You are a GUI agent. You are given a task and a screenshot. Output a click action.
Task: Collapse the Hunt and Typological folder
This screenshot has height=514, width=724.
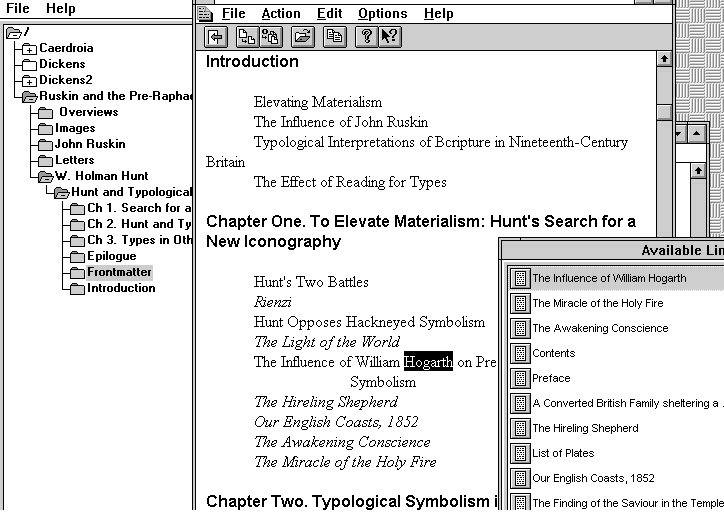[x=61, y=193]
